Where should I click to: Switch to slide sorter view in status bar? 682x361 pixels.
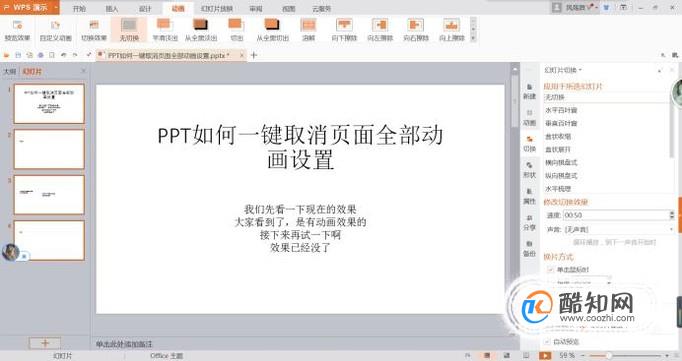(507, 355)
